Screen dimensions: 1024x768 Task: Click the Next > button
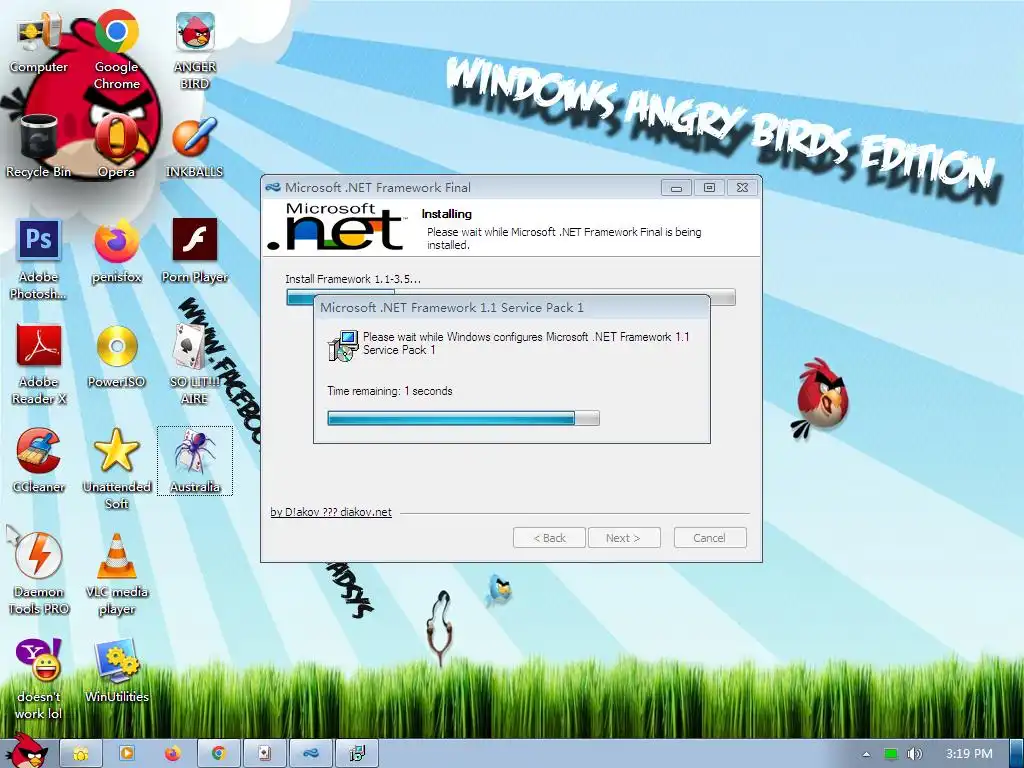coord(624,538)
